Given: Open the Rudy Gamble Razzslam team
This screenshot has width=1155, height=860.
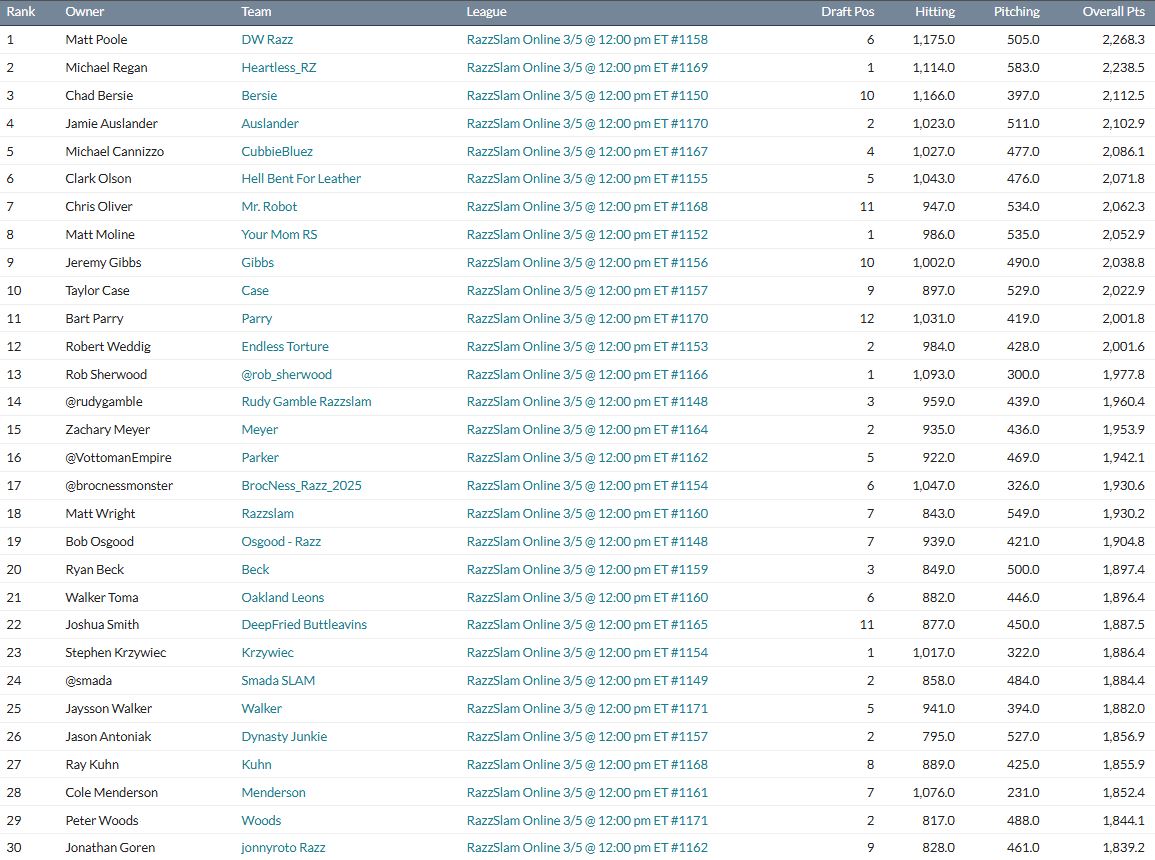Looking at the screenshot, I should tap(306, 402).
